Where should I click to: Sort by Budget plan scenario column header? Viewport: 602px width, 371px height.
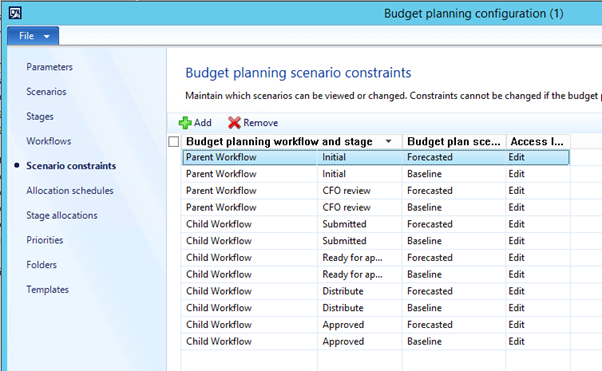[x=454, y=141]
